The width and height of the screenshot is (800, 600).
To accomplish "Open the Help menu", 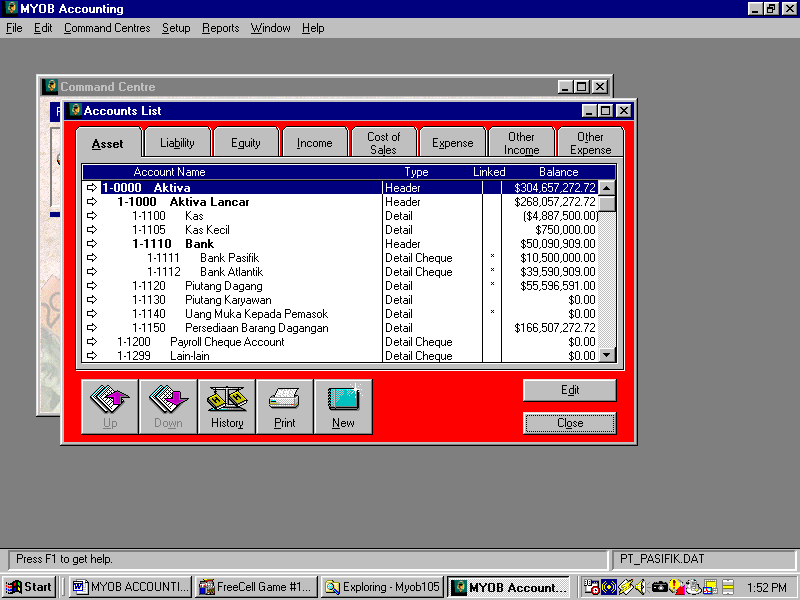I will tap(313, 28).
